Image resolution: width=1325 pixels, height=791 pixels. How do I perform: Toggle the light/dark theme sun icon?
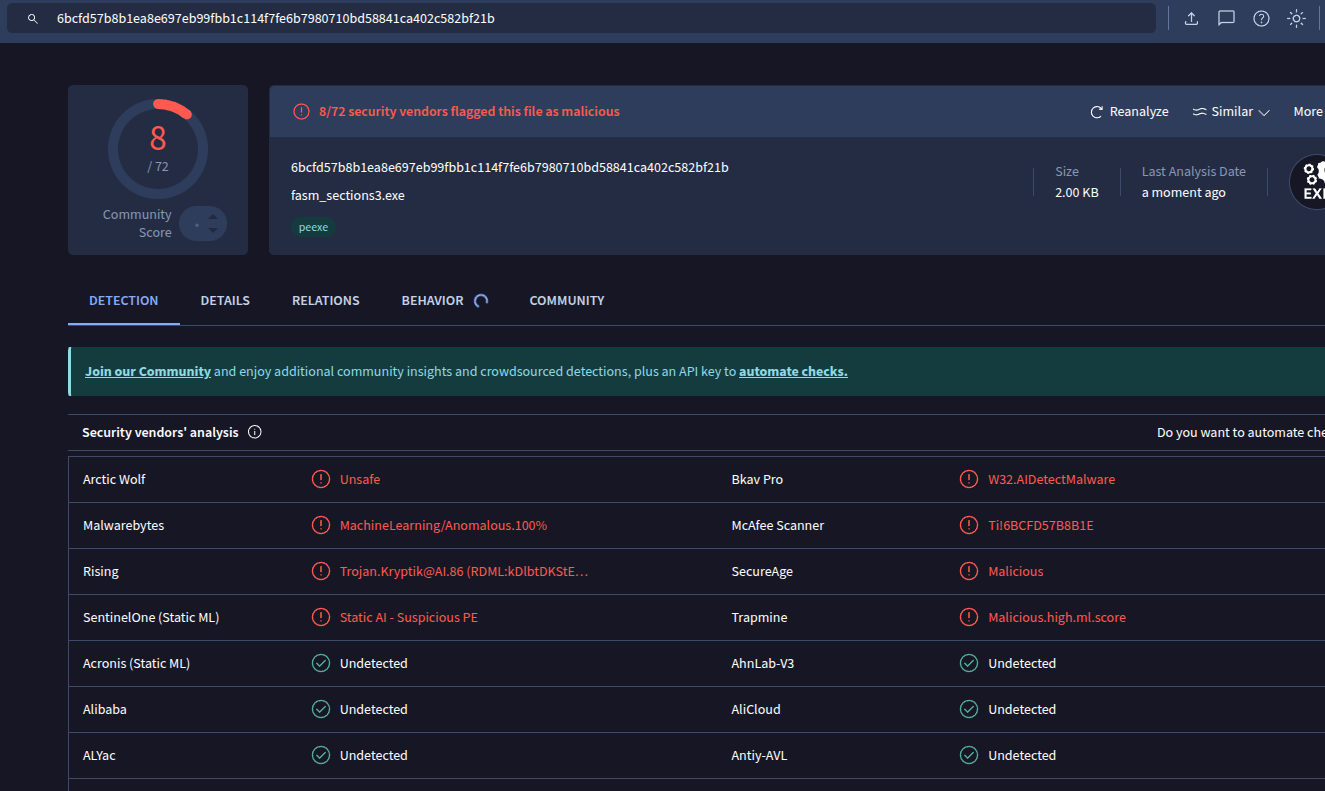coord(1296,18)
